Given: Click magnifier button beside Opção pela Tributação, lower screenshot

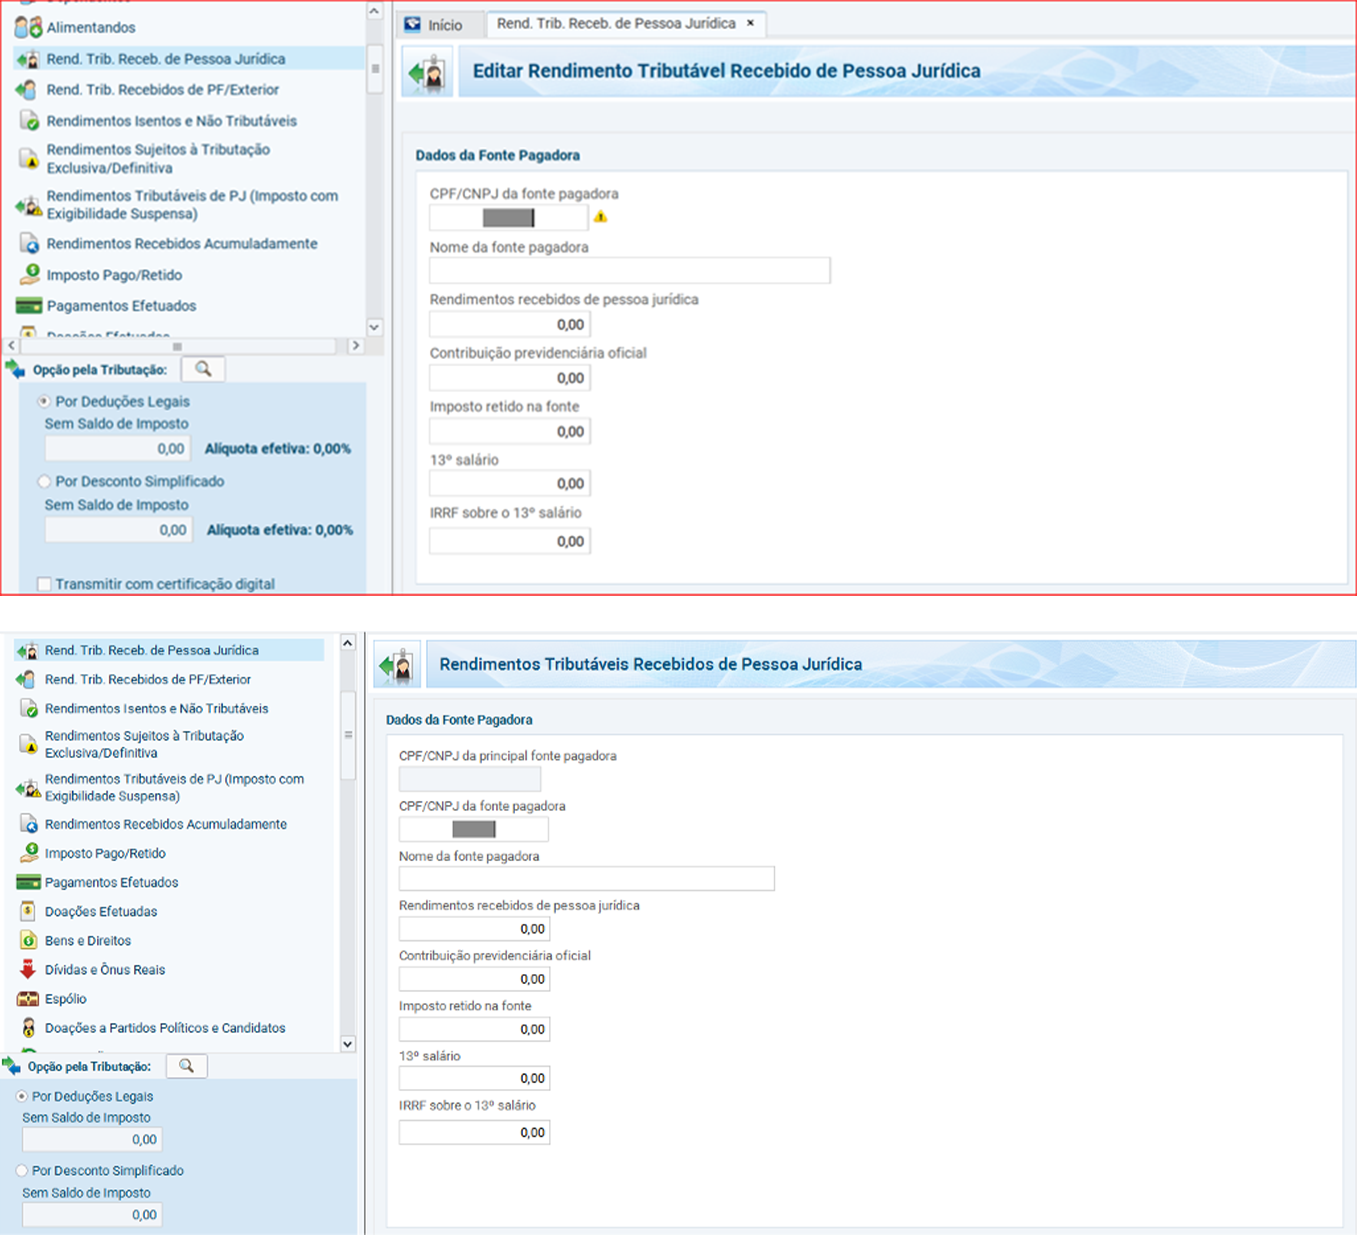Looking at the screenshot, I should click(x=186, y=1066).
